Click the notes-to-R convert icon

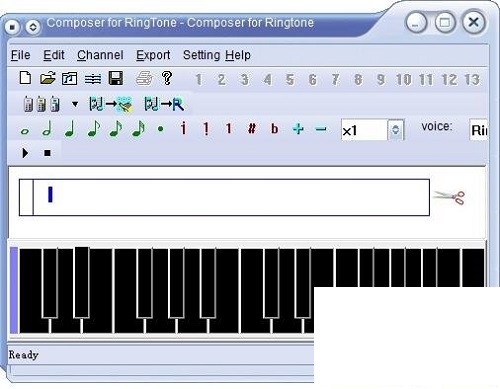[x=164, y=104]
